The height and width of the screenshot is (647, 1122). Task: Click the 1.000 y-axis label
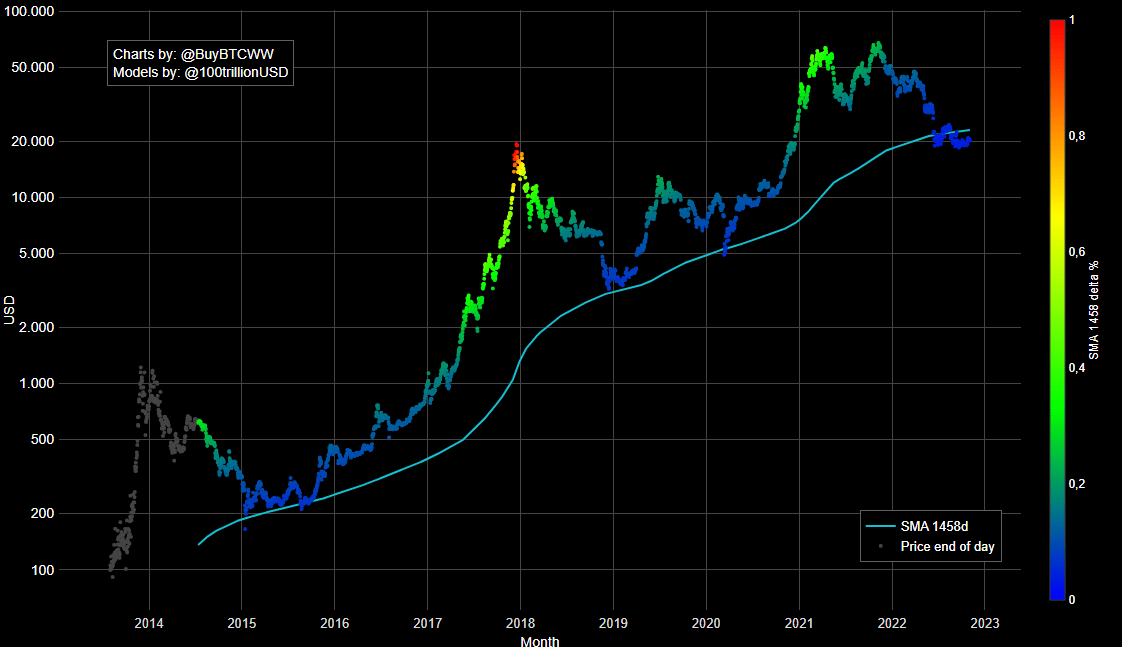(36, 384)
